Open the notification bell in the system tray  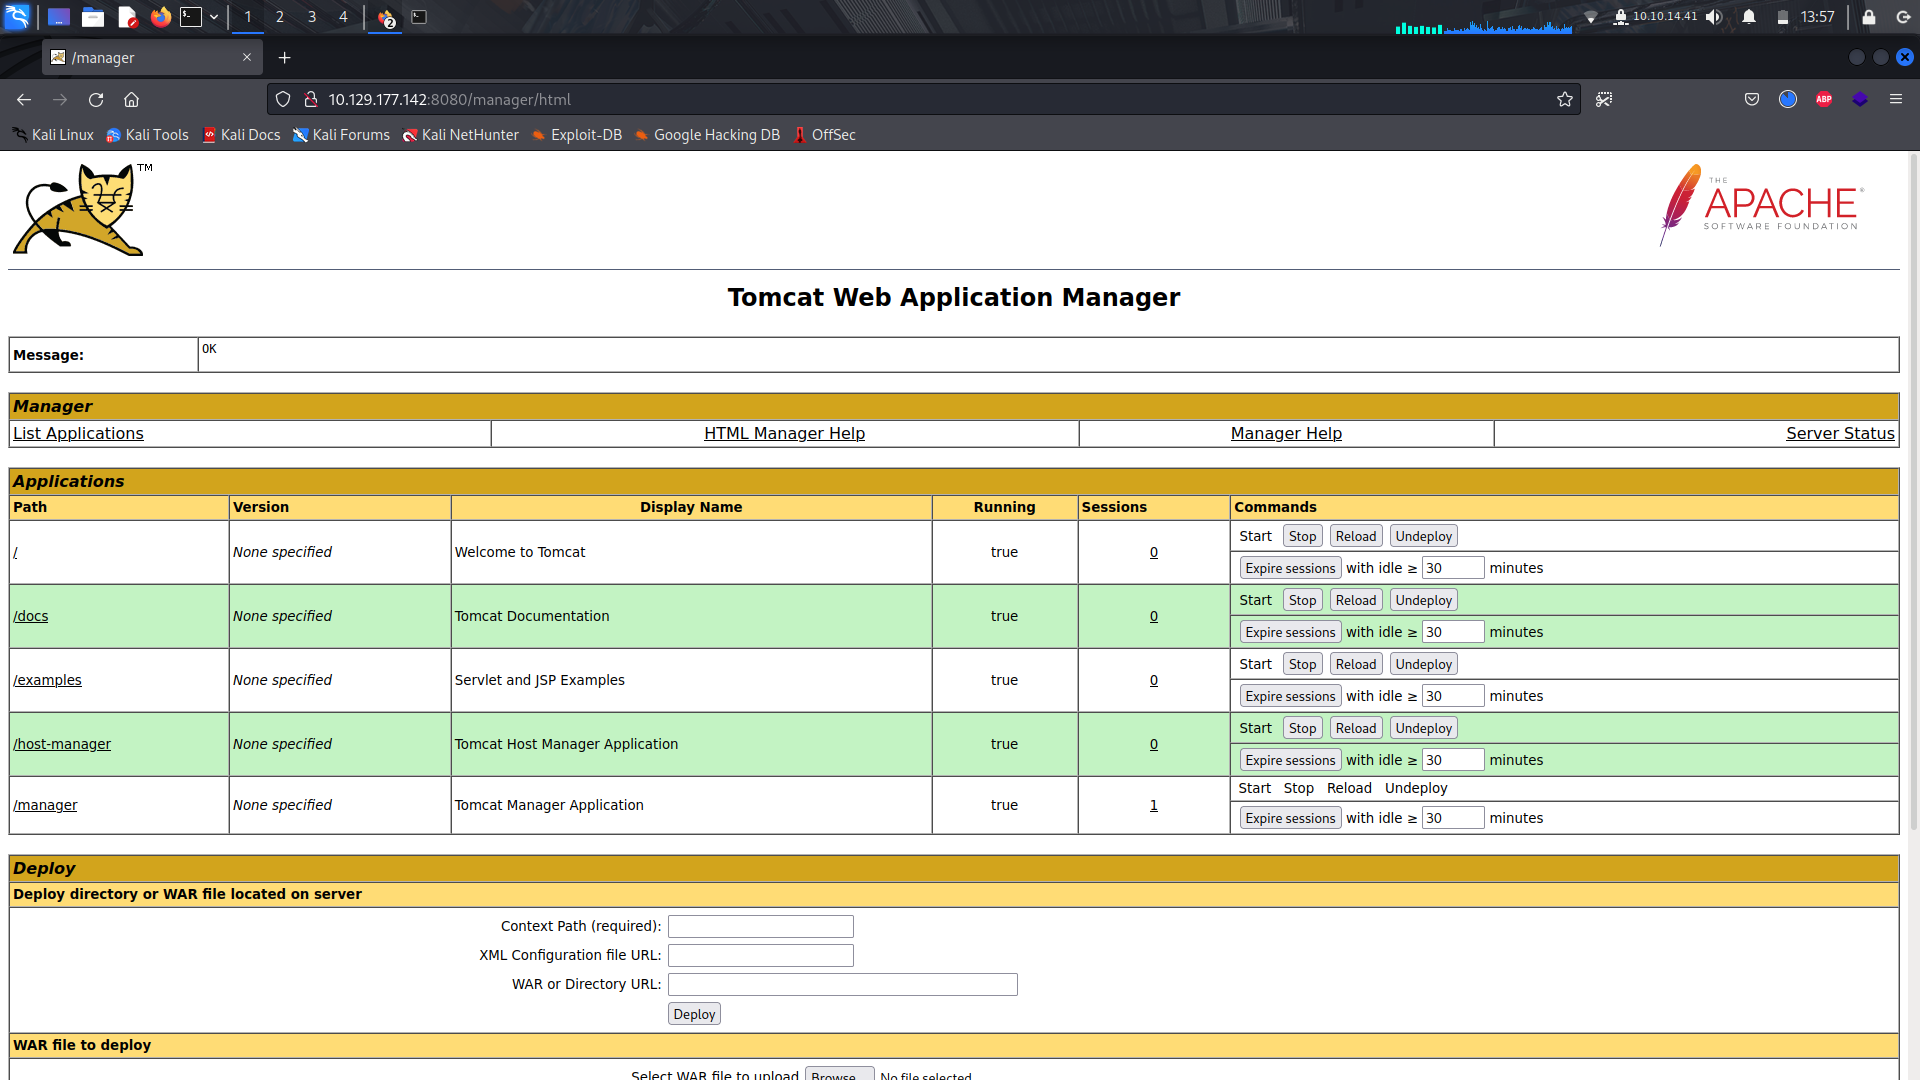pyautogui.click(x=1748, y=17)
